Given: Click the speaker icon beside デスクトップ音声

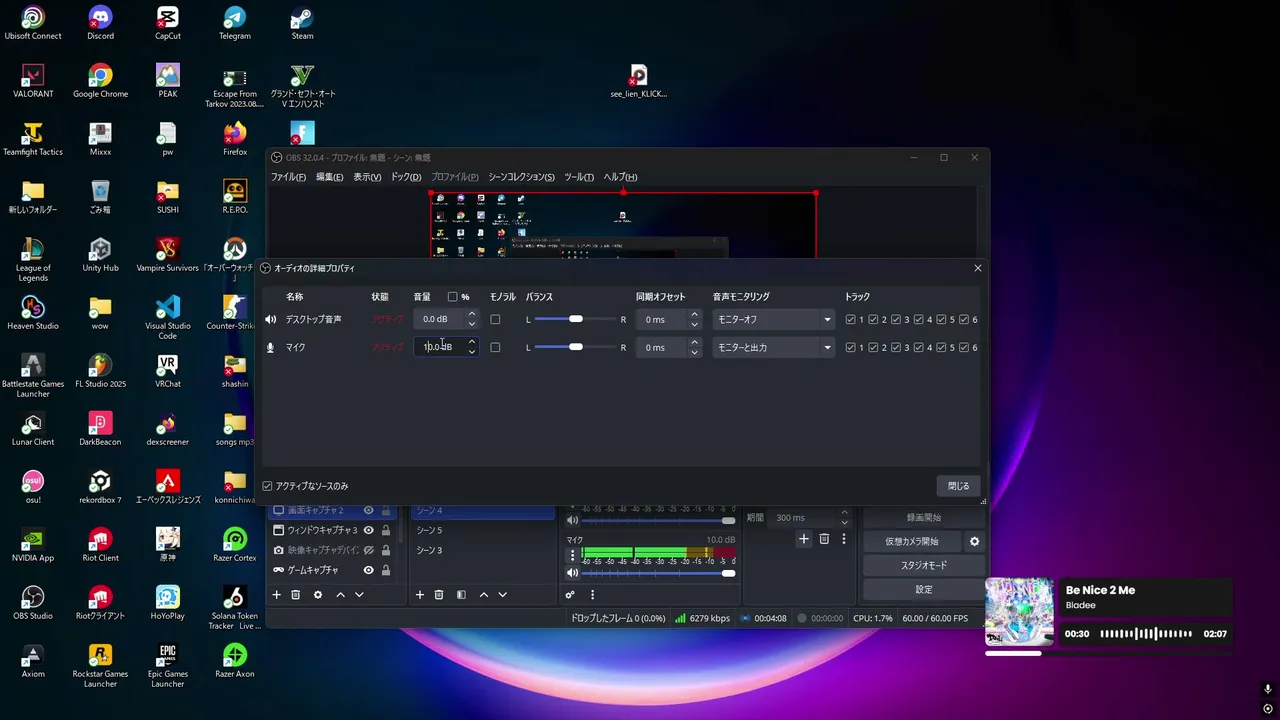Looking at the screenshot, I should (270, 320).
